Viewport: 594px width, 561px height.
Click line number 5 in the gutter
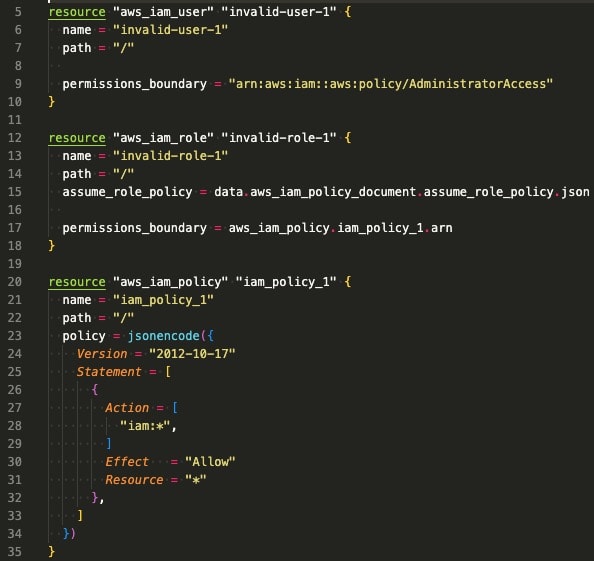(x=18, y=12)
